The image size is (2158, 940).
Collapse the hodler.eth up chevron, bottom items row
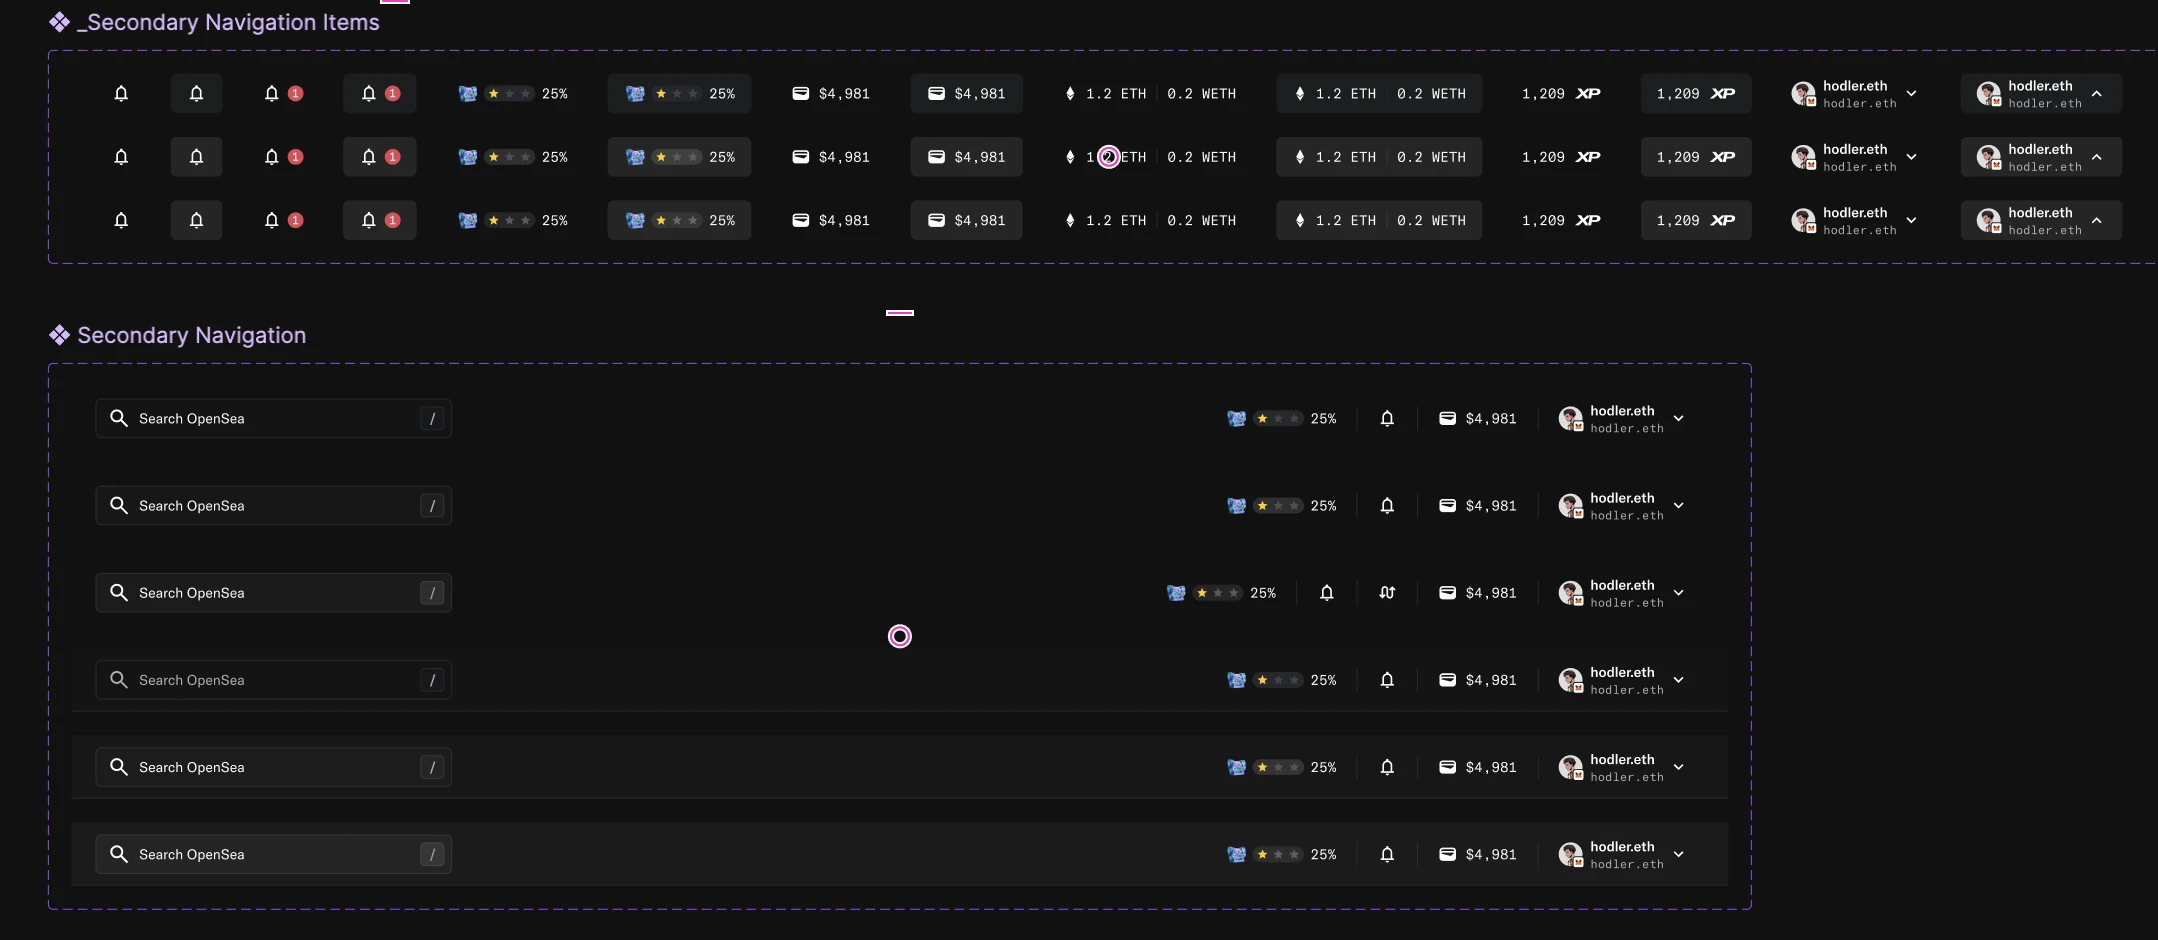click(2097, 220)
